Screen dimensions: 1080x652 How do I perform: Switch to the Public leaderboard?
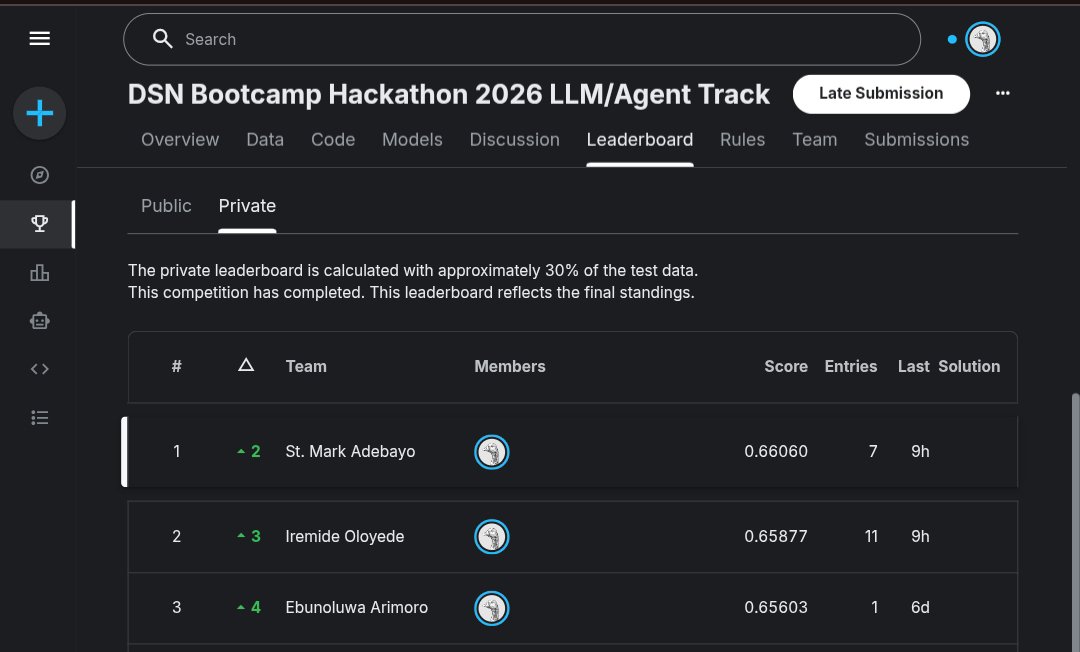[166, 206]
